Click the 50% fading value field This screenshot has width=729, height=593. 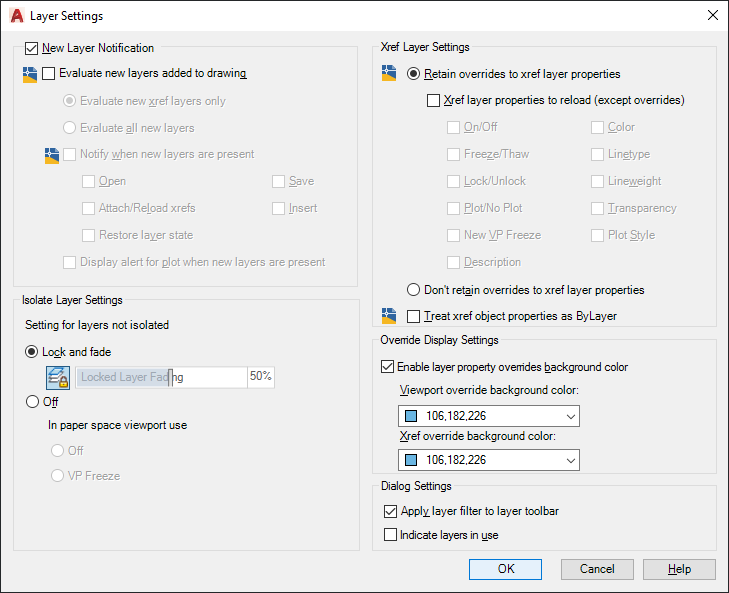pos(261,377)
